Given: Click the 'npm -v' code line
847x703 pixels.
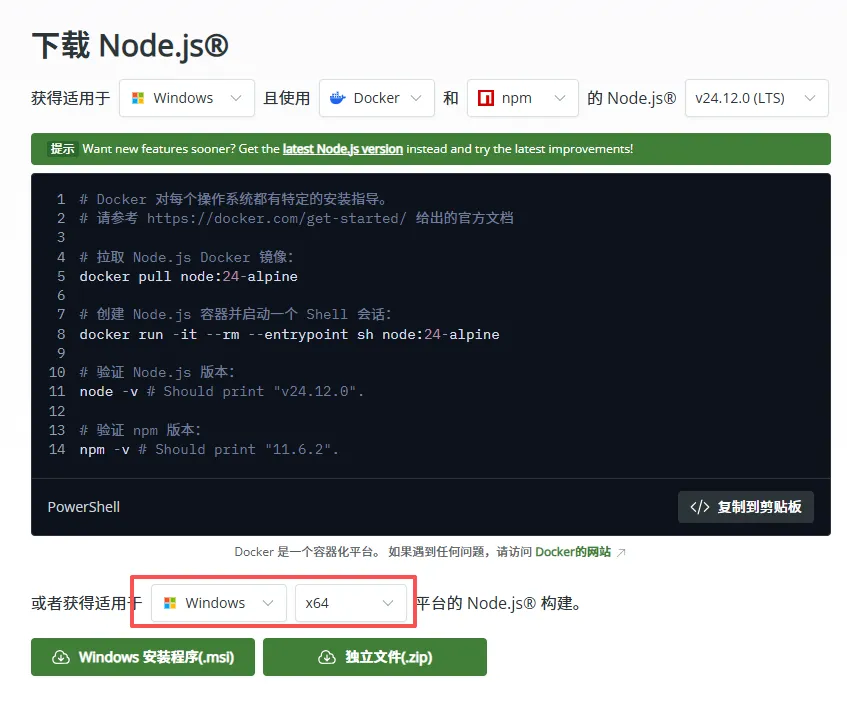Looking at the screenshot, I should point(209,449).
